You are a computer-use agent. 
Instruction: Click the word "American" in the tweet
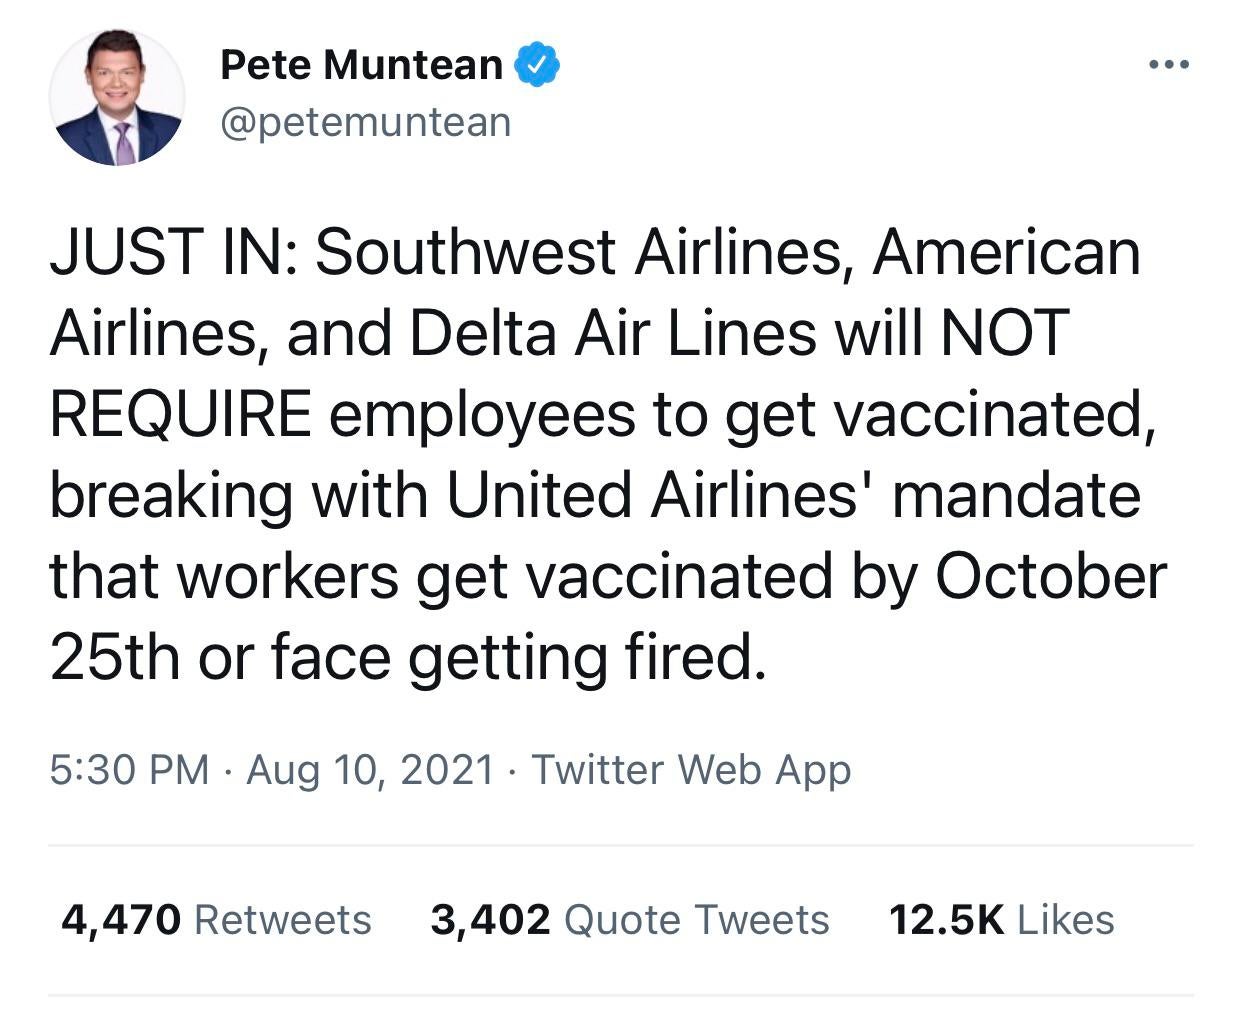[1006, 252]
